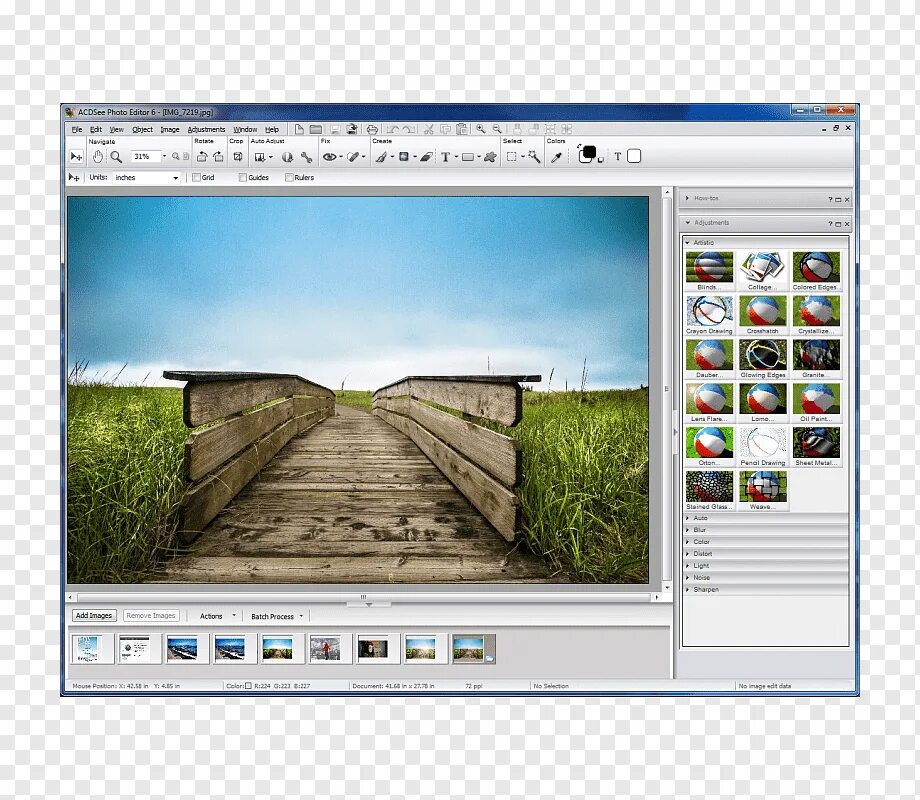Click the Zoom Out toolbar icon
920x800 pixels.
497,129
